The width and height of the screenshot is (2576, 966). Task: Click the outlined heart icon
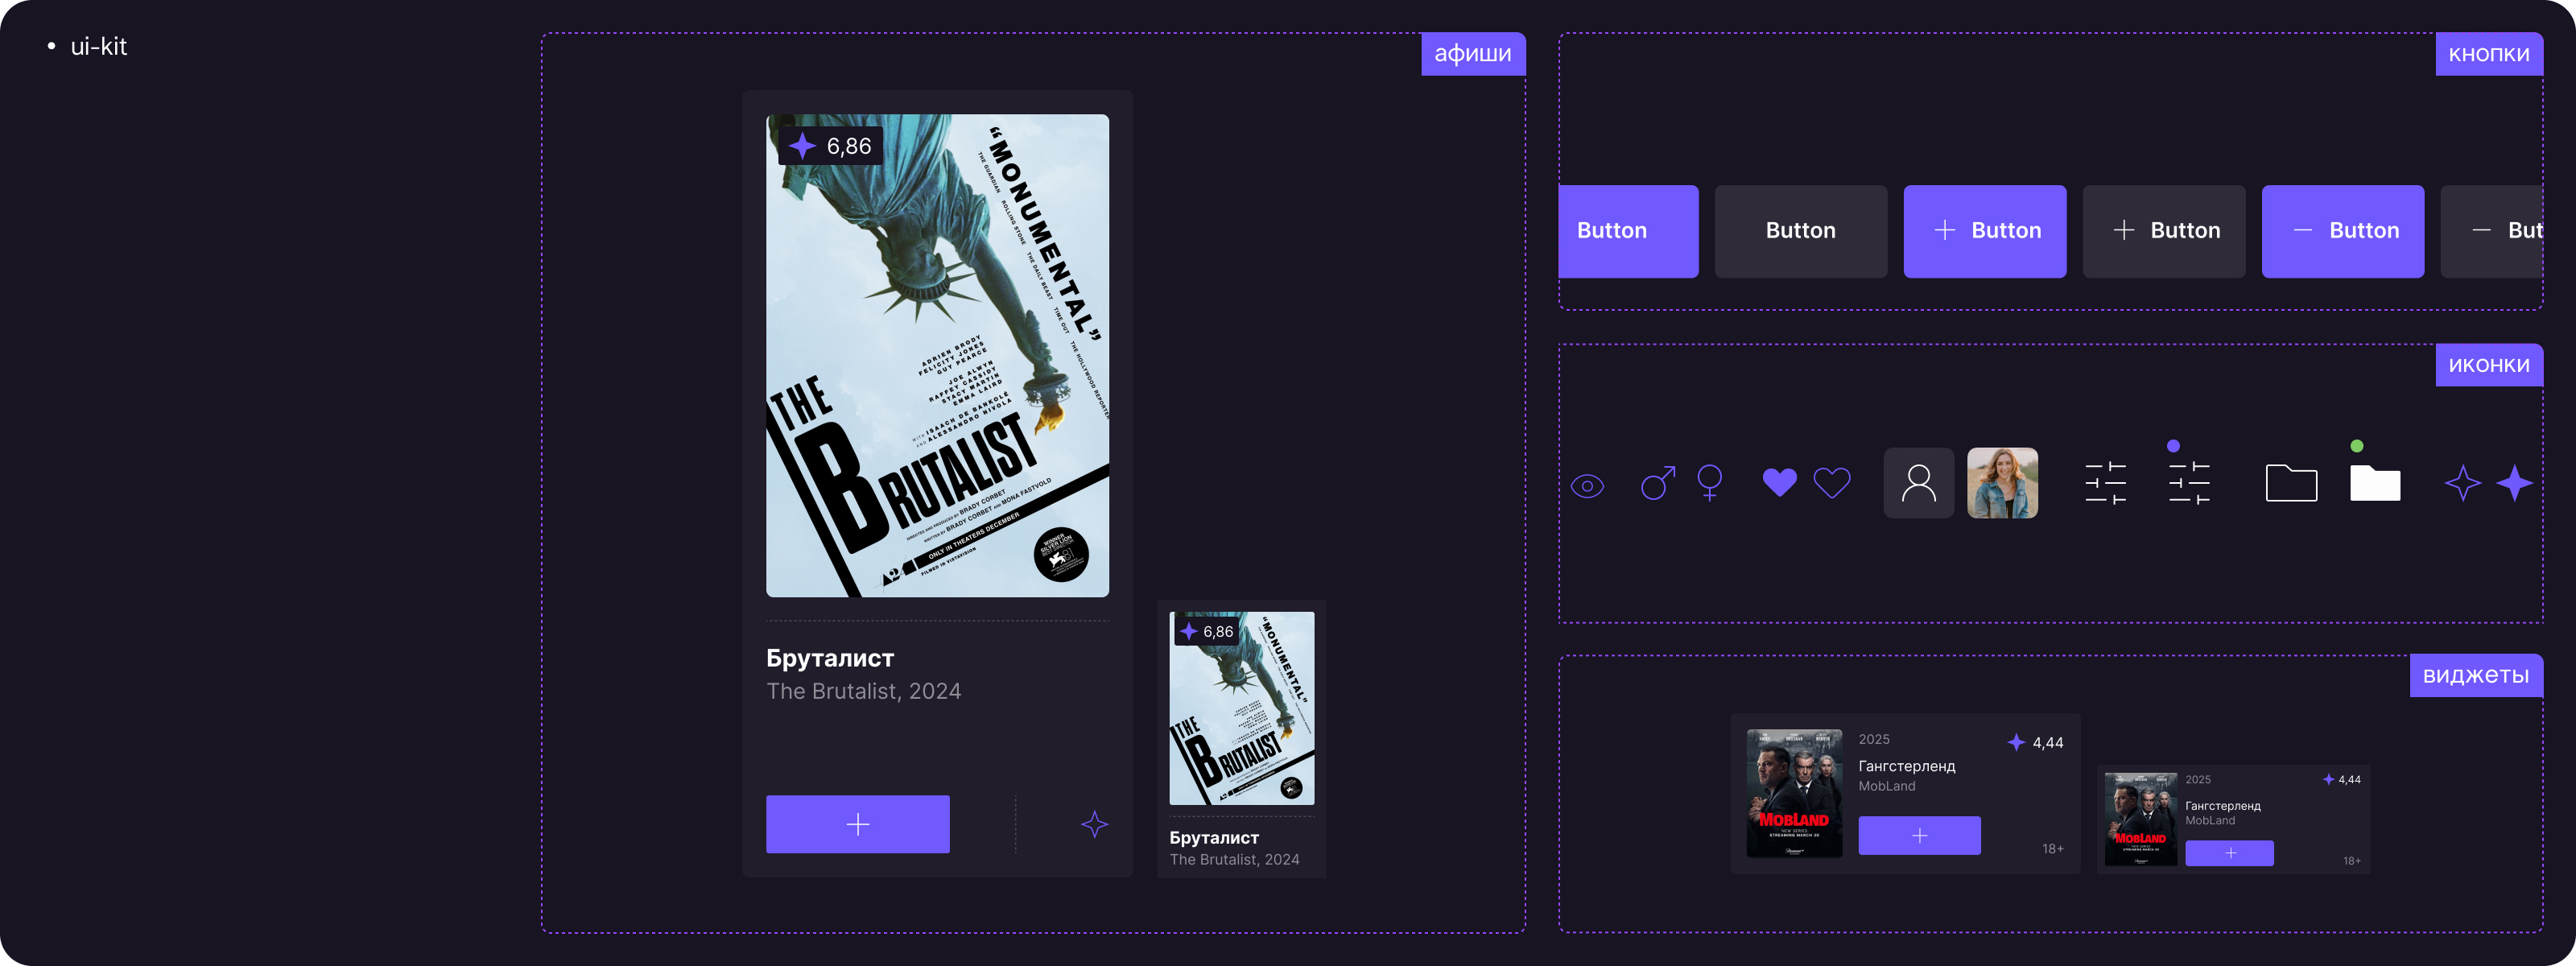[1832, 483]
